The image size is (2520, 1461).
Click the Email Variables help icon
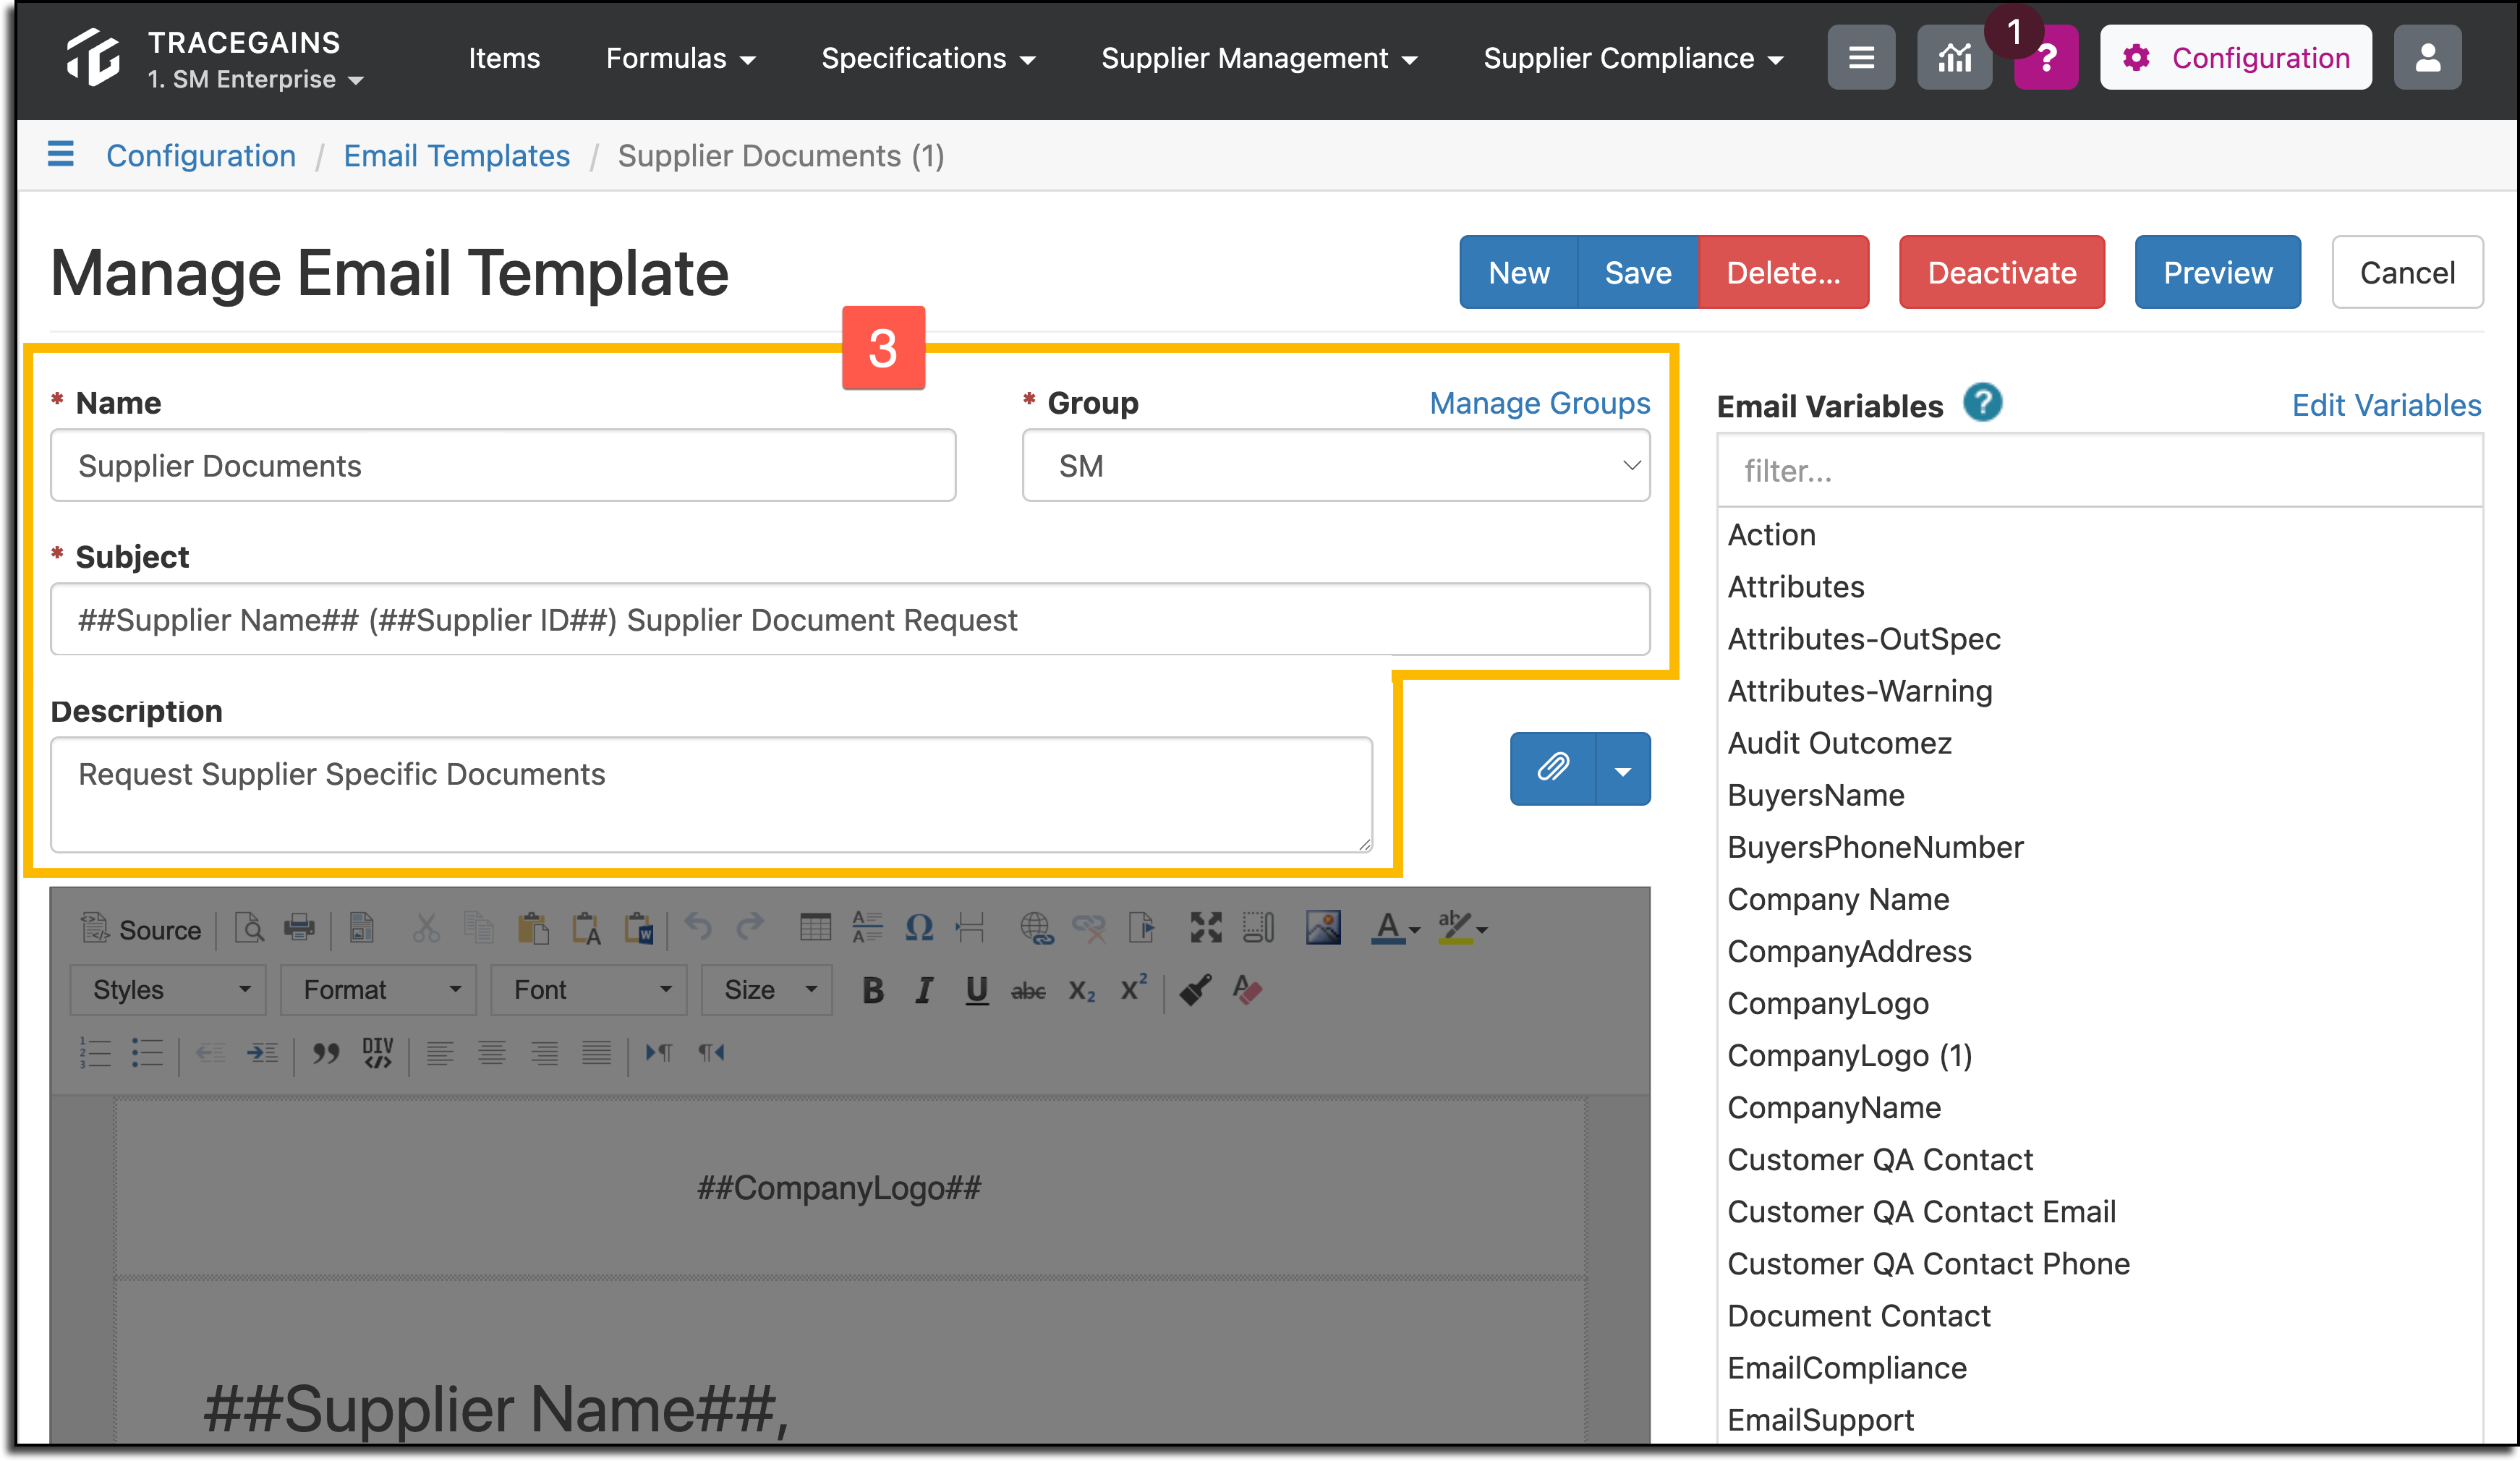coord(1982,403)
